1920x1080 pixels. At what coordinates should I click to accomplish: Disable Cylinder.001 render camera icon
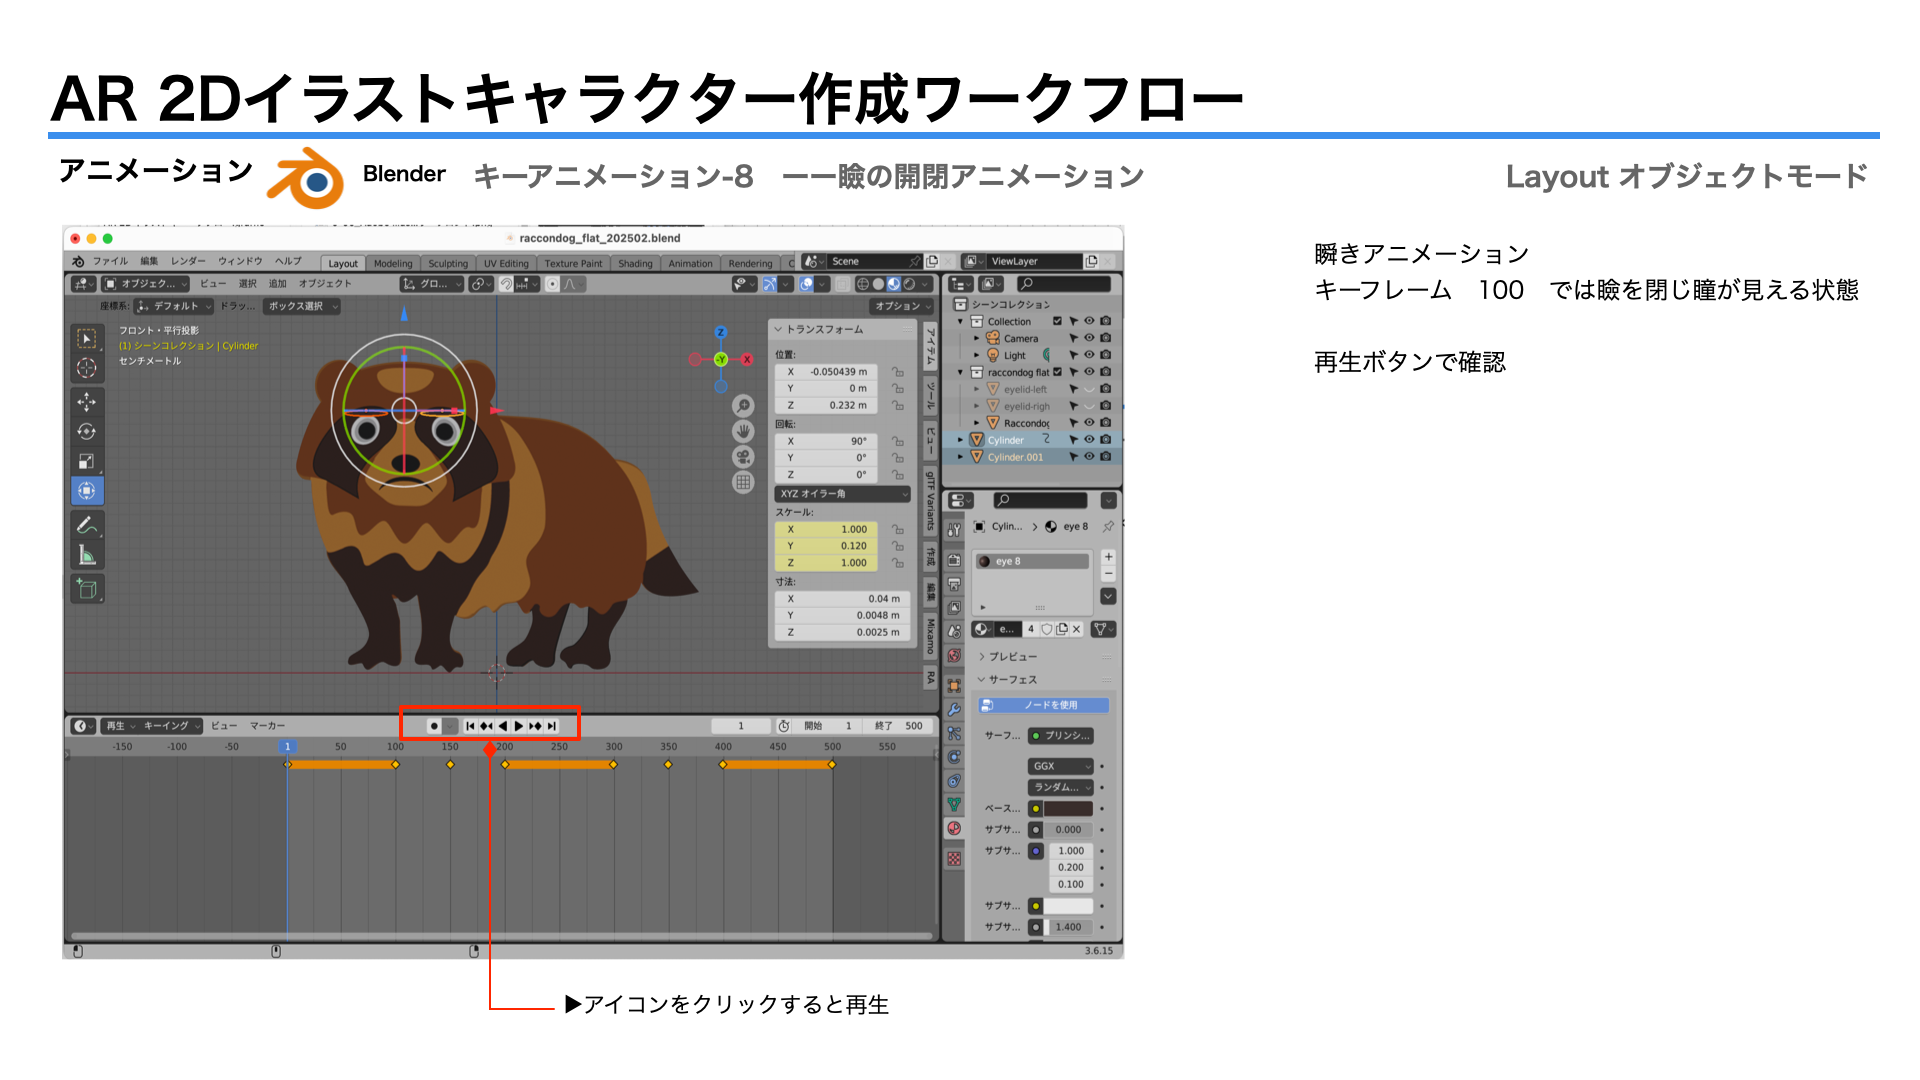click(x=1105, y=457)
